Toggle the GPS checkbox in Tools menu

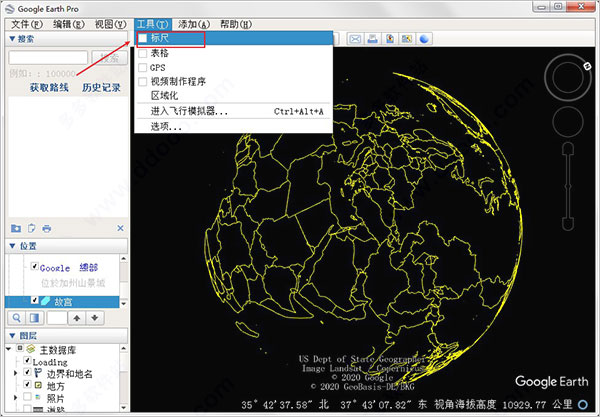[142, 68]
